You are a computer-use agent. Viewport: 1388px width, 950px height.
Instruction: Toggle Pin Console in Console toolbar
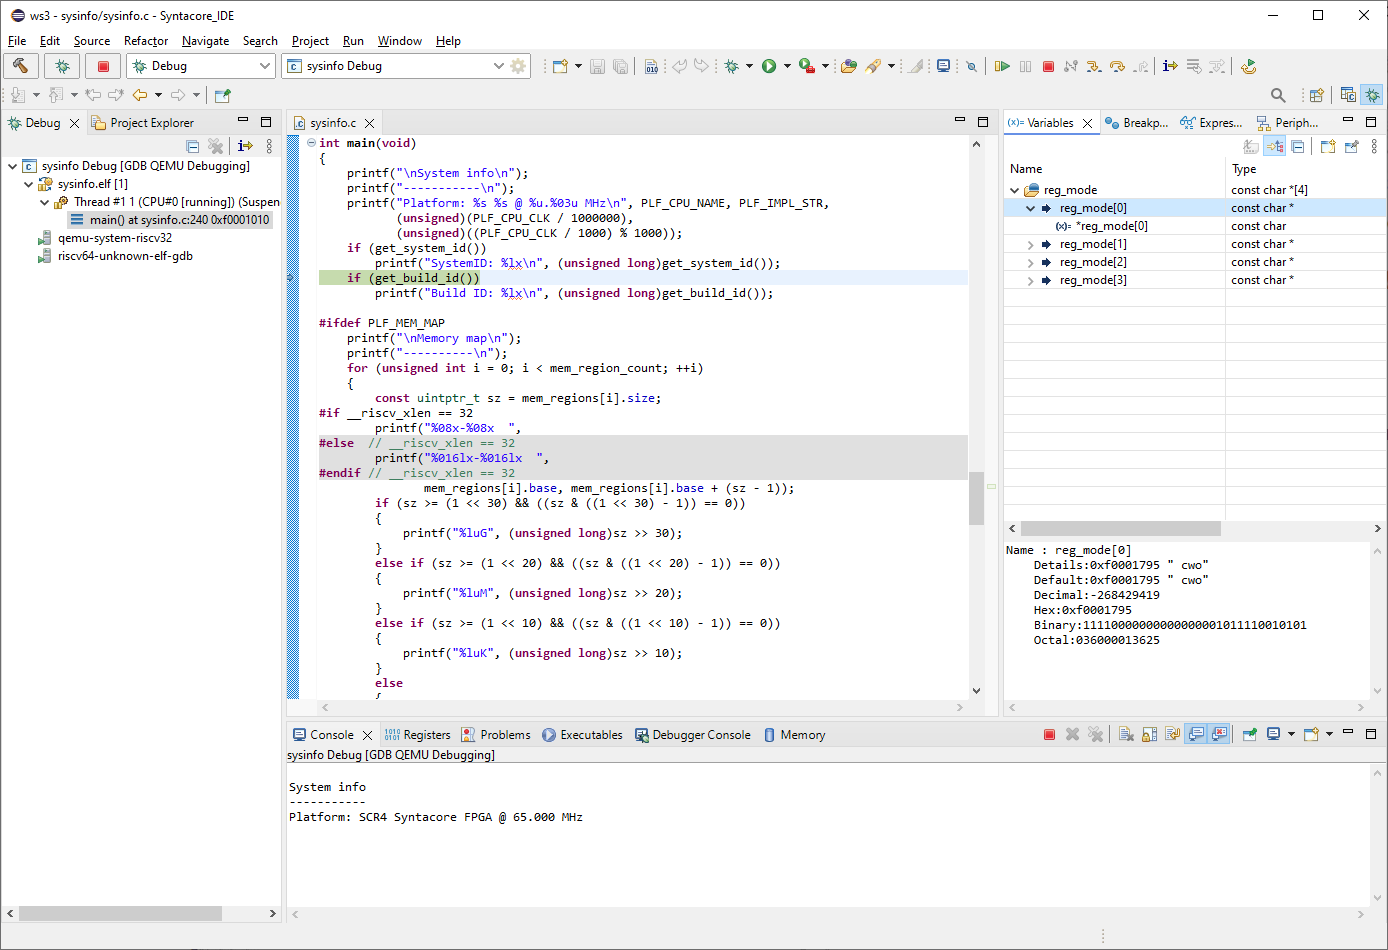tap(1249, 734)
